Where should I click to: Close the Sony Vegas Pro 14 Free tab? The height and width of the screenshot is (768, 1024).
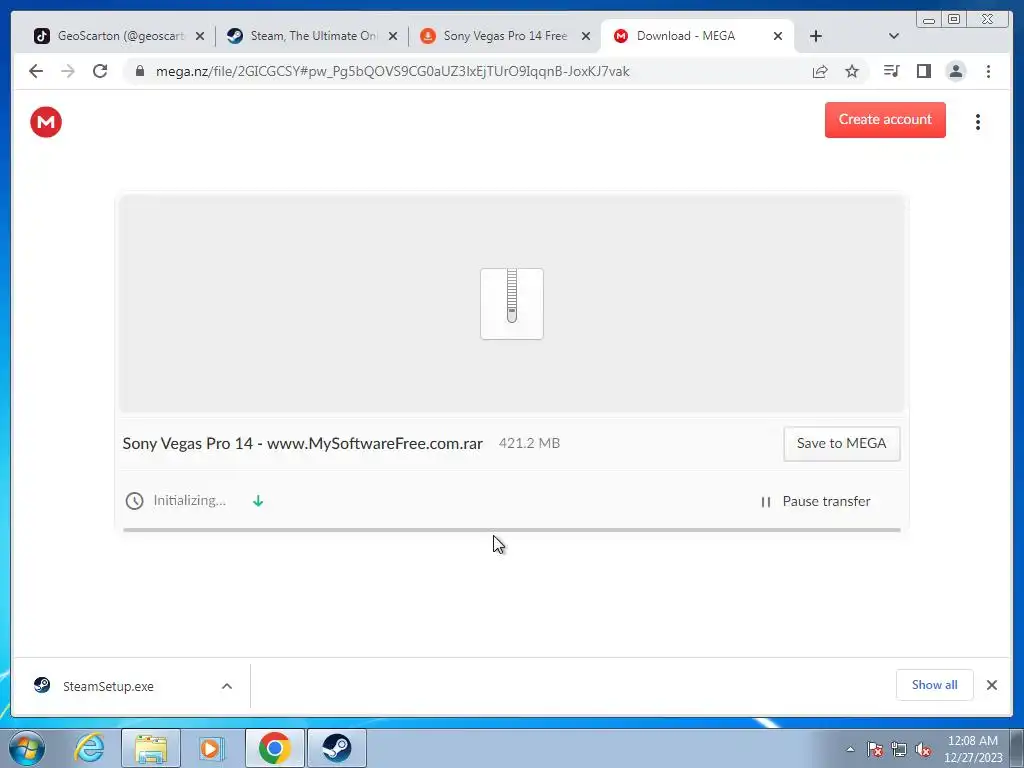click(x=586, y=36)
